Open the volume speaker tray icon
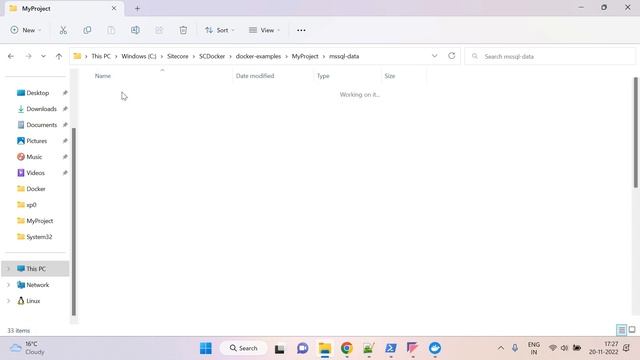Viewport: 640px width, 360px height. [564, 348]
